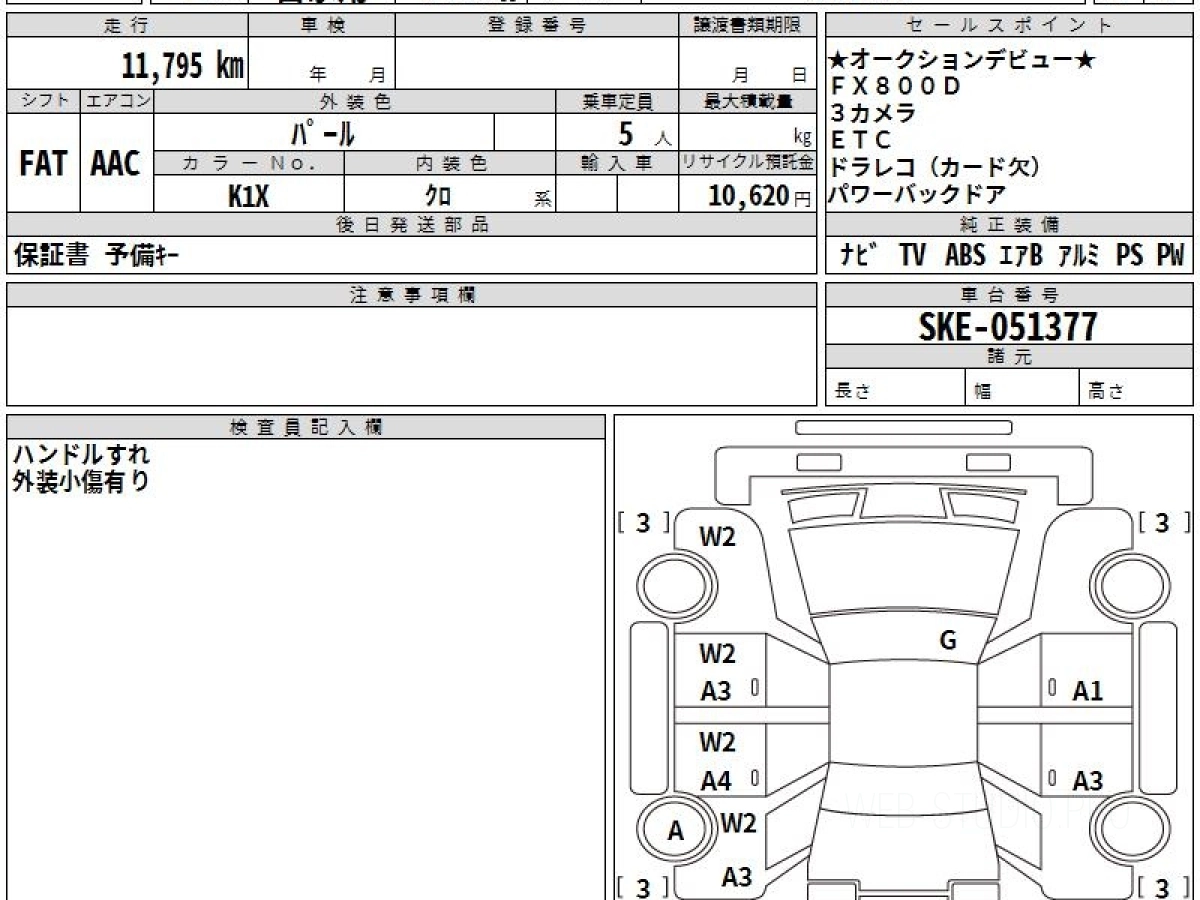Select the K1X color number value

tap(248, 196)
